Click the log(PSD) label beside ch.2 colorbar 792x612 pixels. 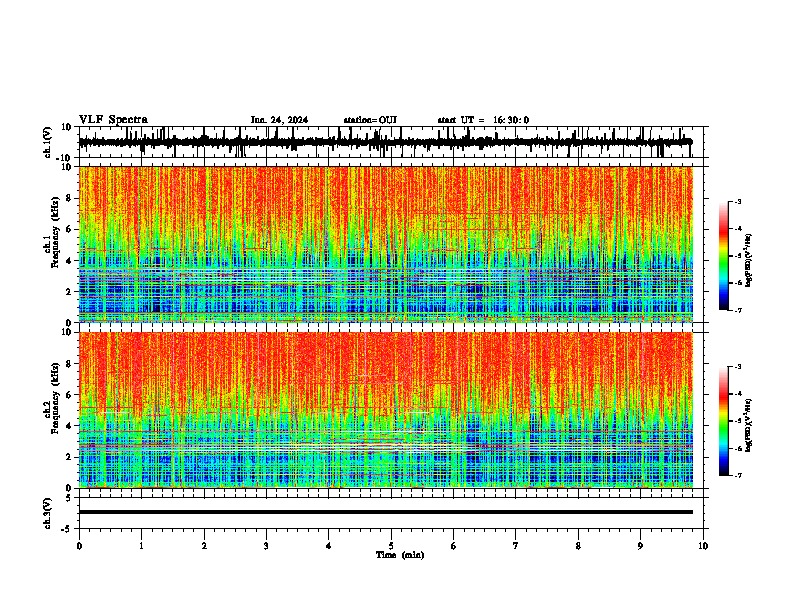tap(749, 425)
